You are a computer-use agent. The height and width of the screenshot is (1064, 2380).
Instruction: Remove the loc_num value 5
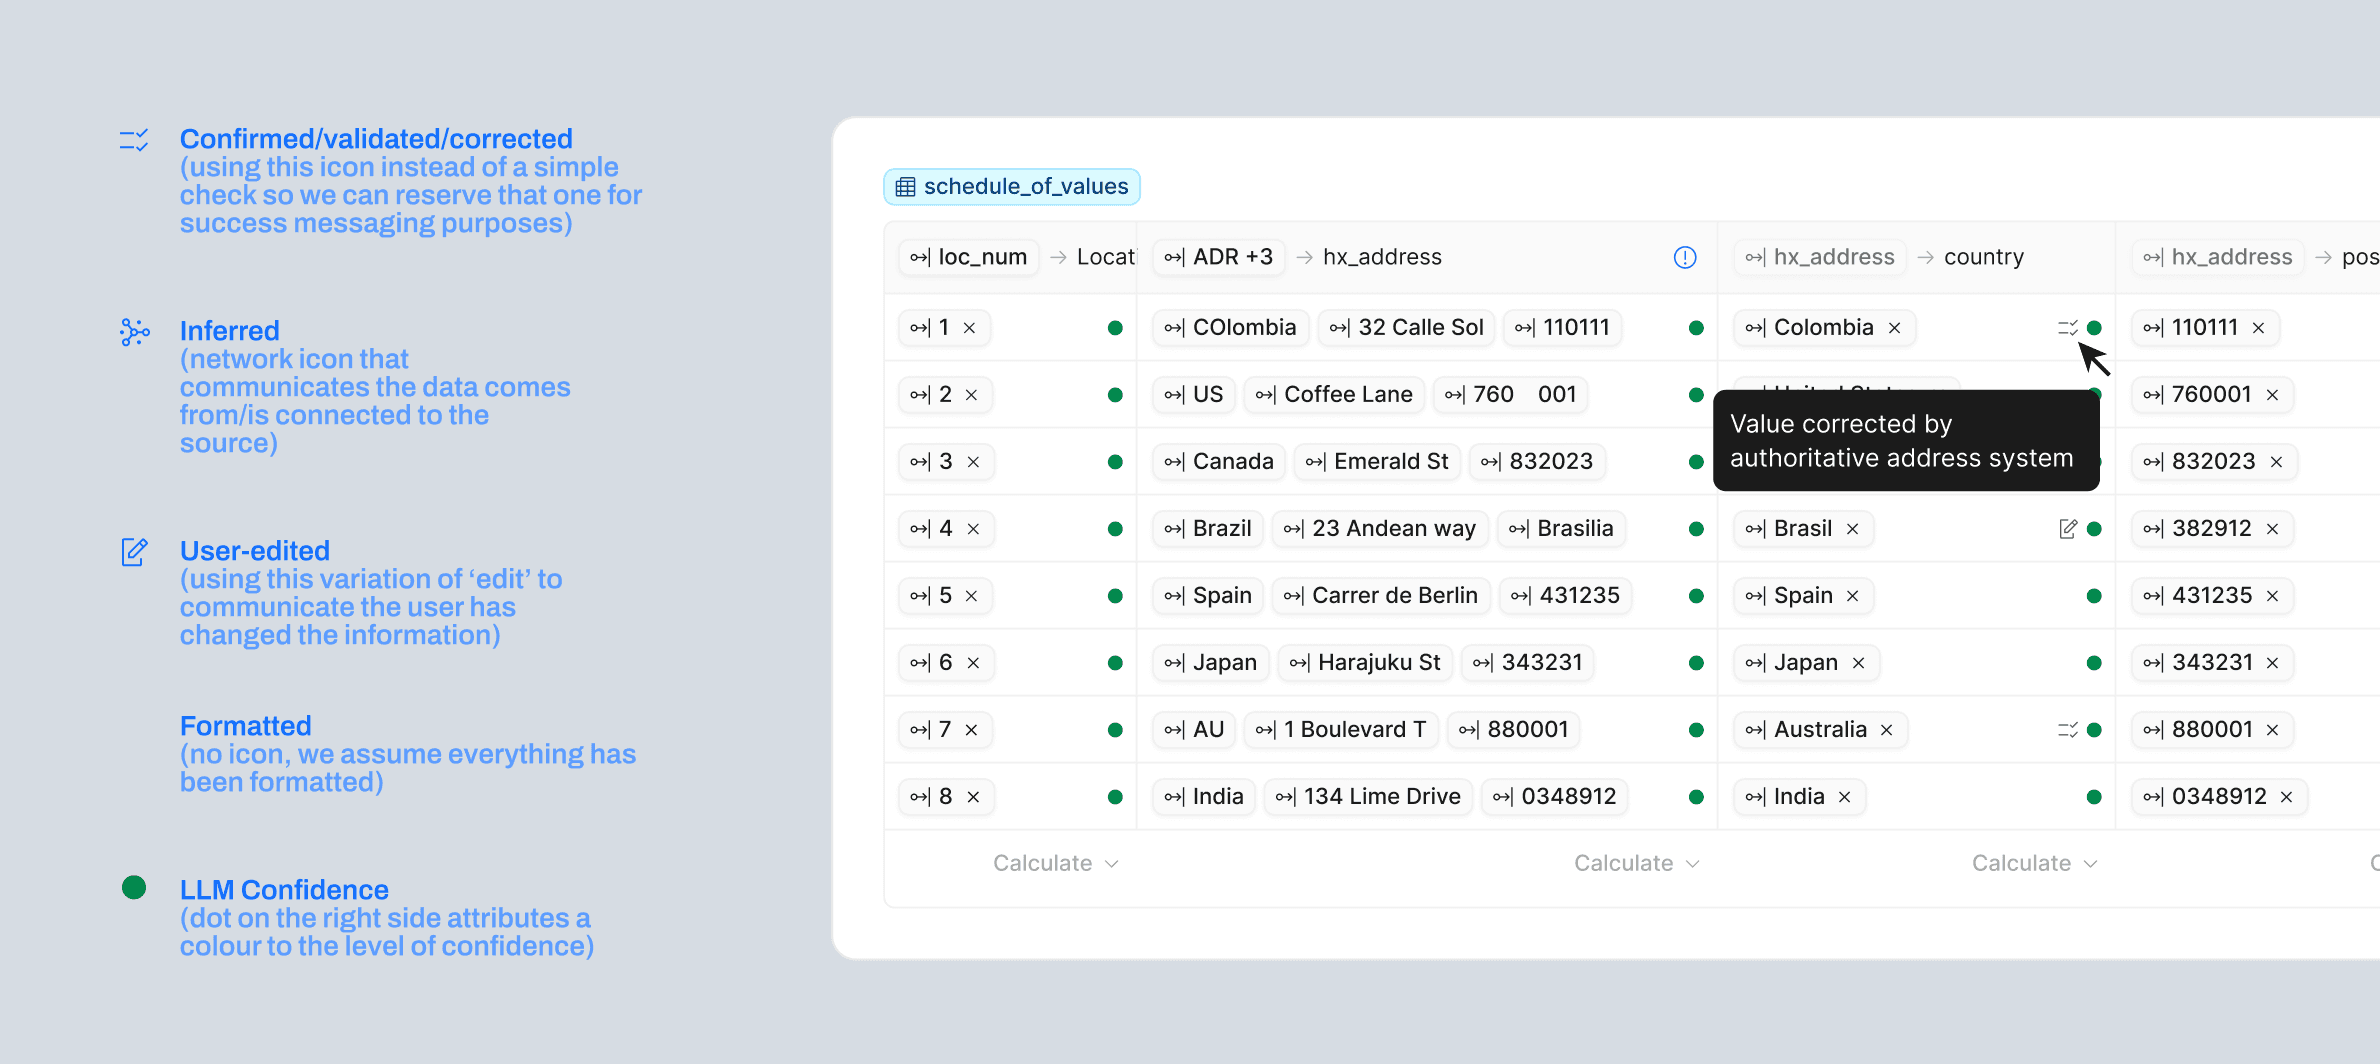tap(971, 596)
